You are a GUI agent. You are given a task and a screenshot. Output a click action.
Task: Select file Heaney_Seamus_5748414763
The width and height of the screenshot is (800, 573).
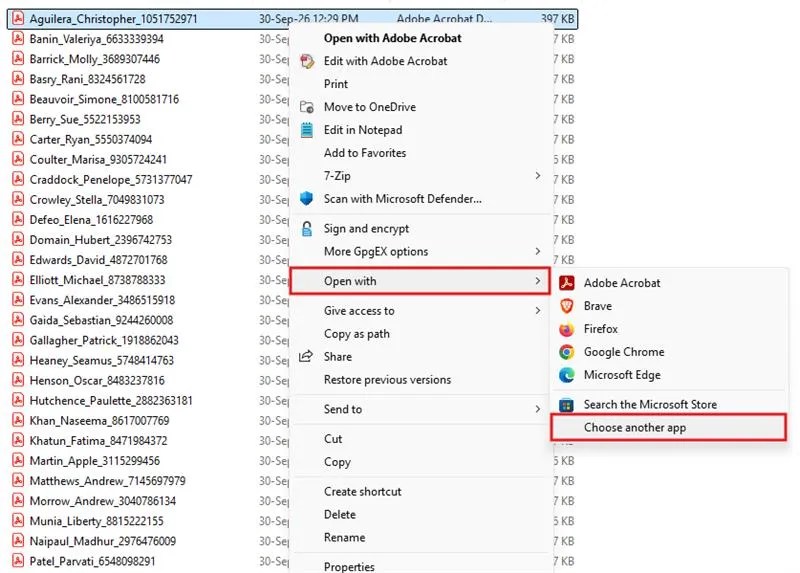point(102,360)
